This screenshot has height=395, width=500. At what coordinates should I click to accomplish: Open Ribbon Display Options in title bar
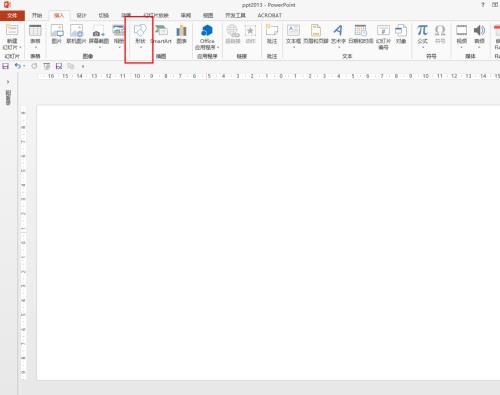pyautogui.click(x=495, y=5)
